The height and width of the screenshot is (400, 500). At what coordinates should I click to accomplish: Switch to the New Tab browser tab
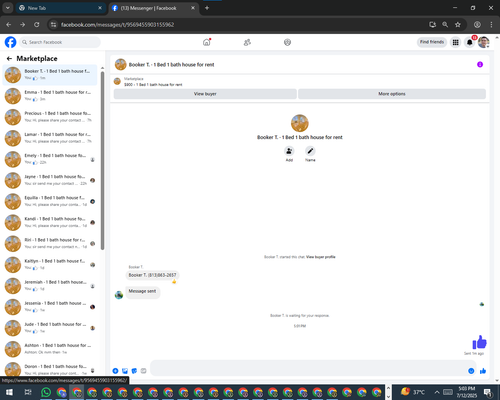pyautogui.click(x=60, y=8)
